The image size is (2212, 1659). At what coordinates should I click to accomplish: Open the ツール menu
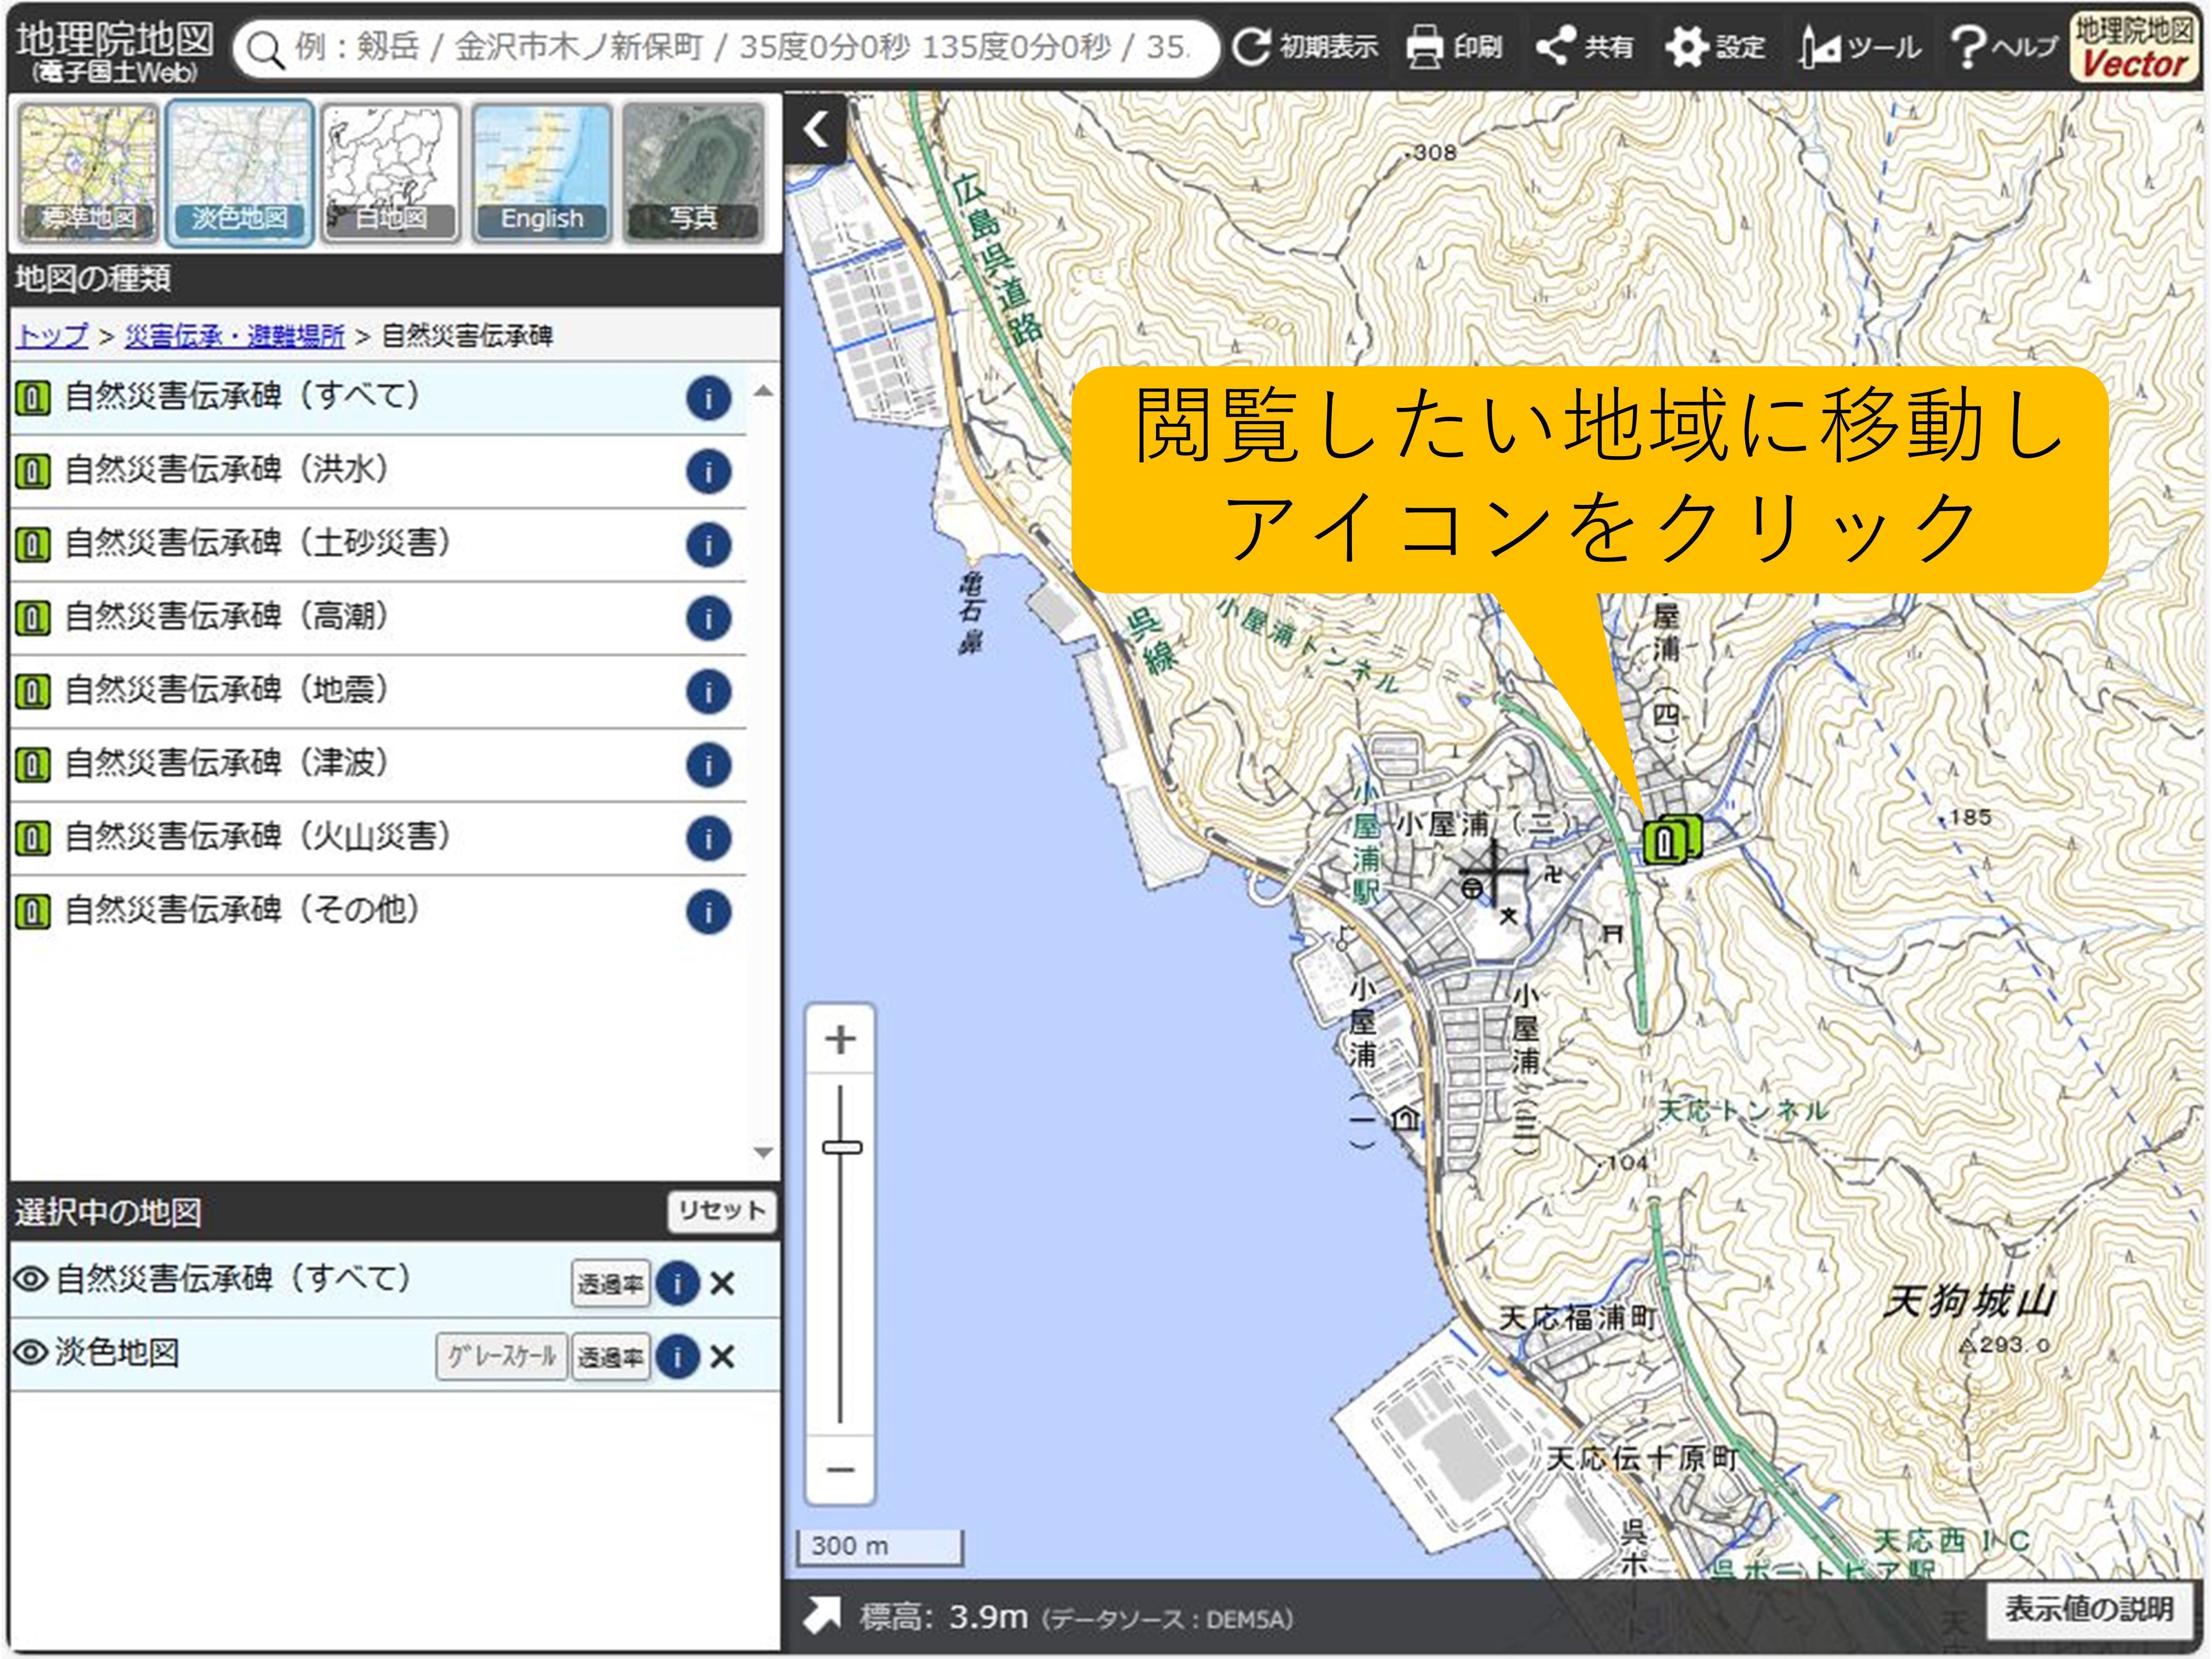click(1859, 47)
